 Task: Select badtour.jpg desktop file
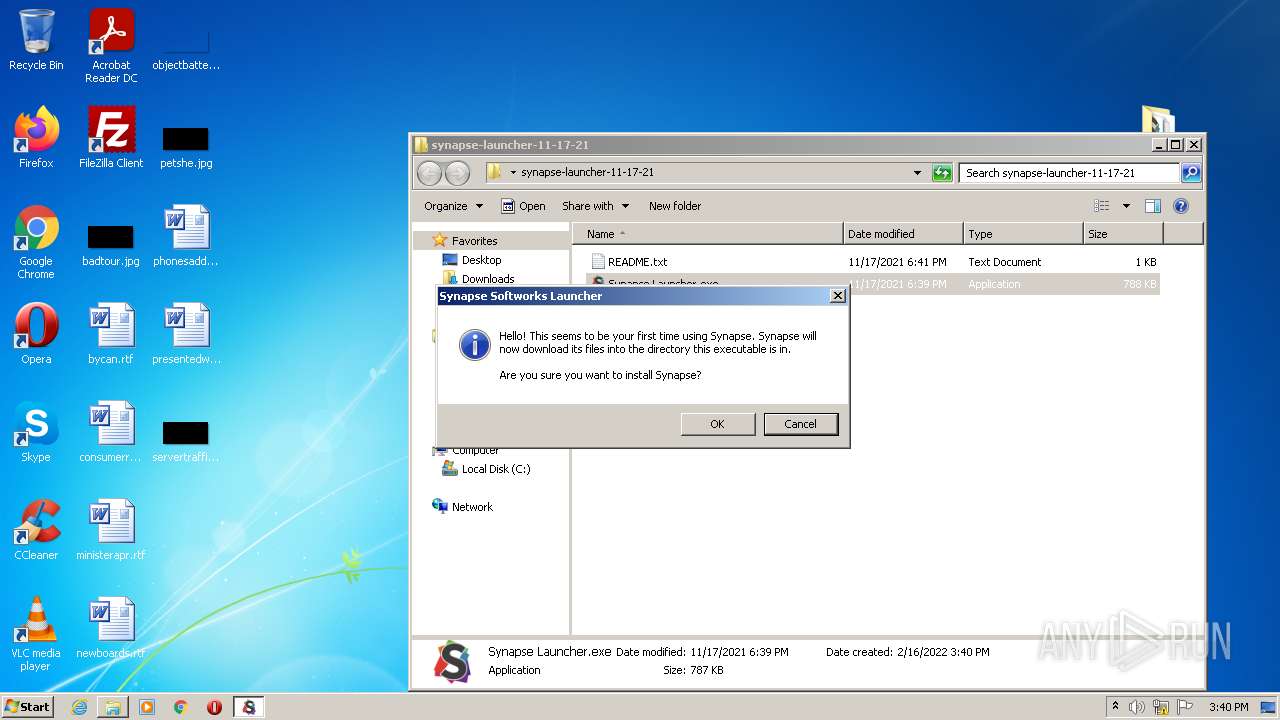[111, 244]
